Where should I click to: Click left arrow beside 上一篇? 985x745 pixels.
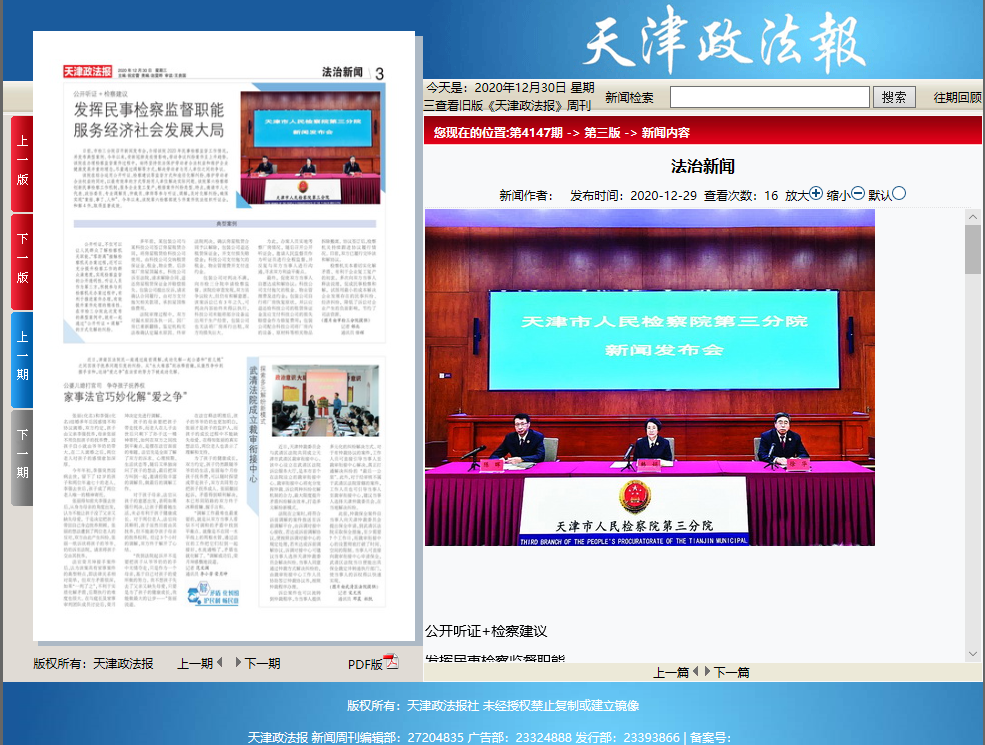tap(695, 672)
